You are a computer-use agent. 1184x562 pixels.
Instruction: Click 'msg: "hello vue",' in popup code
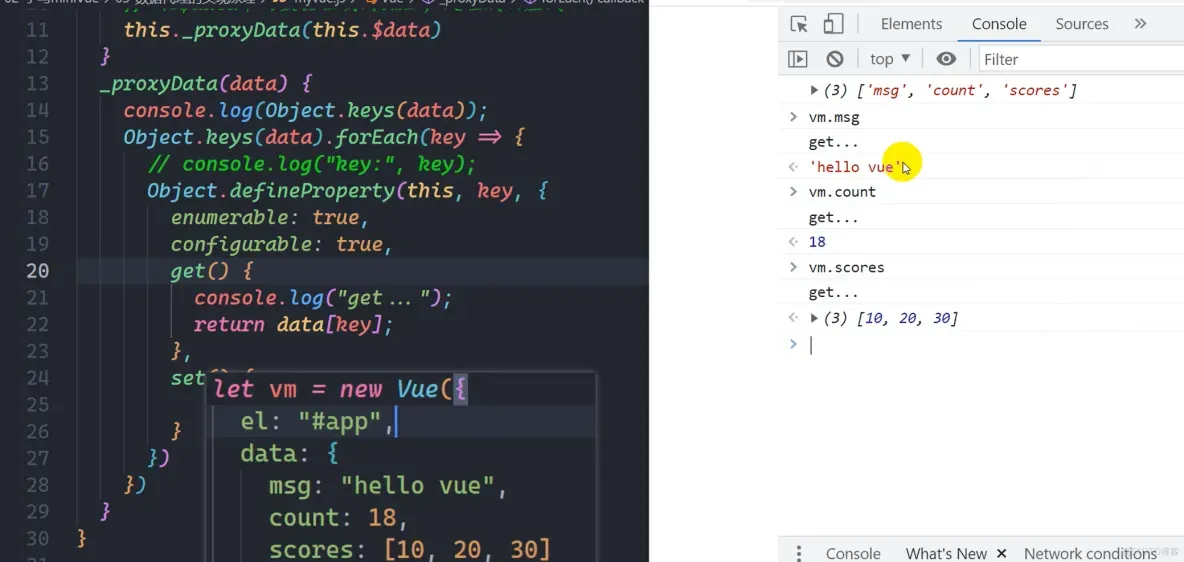pyautogui.click(x=388, y=485)
